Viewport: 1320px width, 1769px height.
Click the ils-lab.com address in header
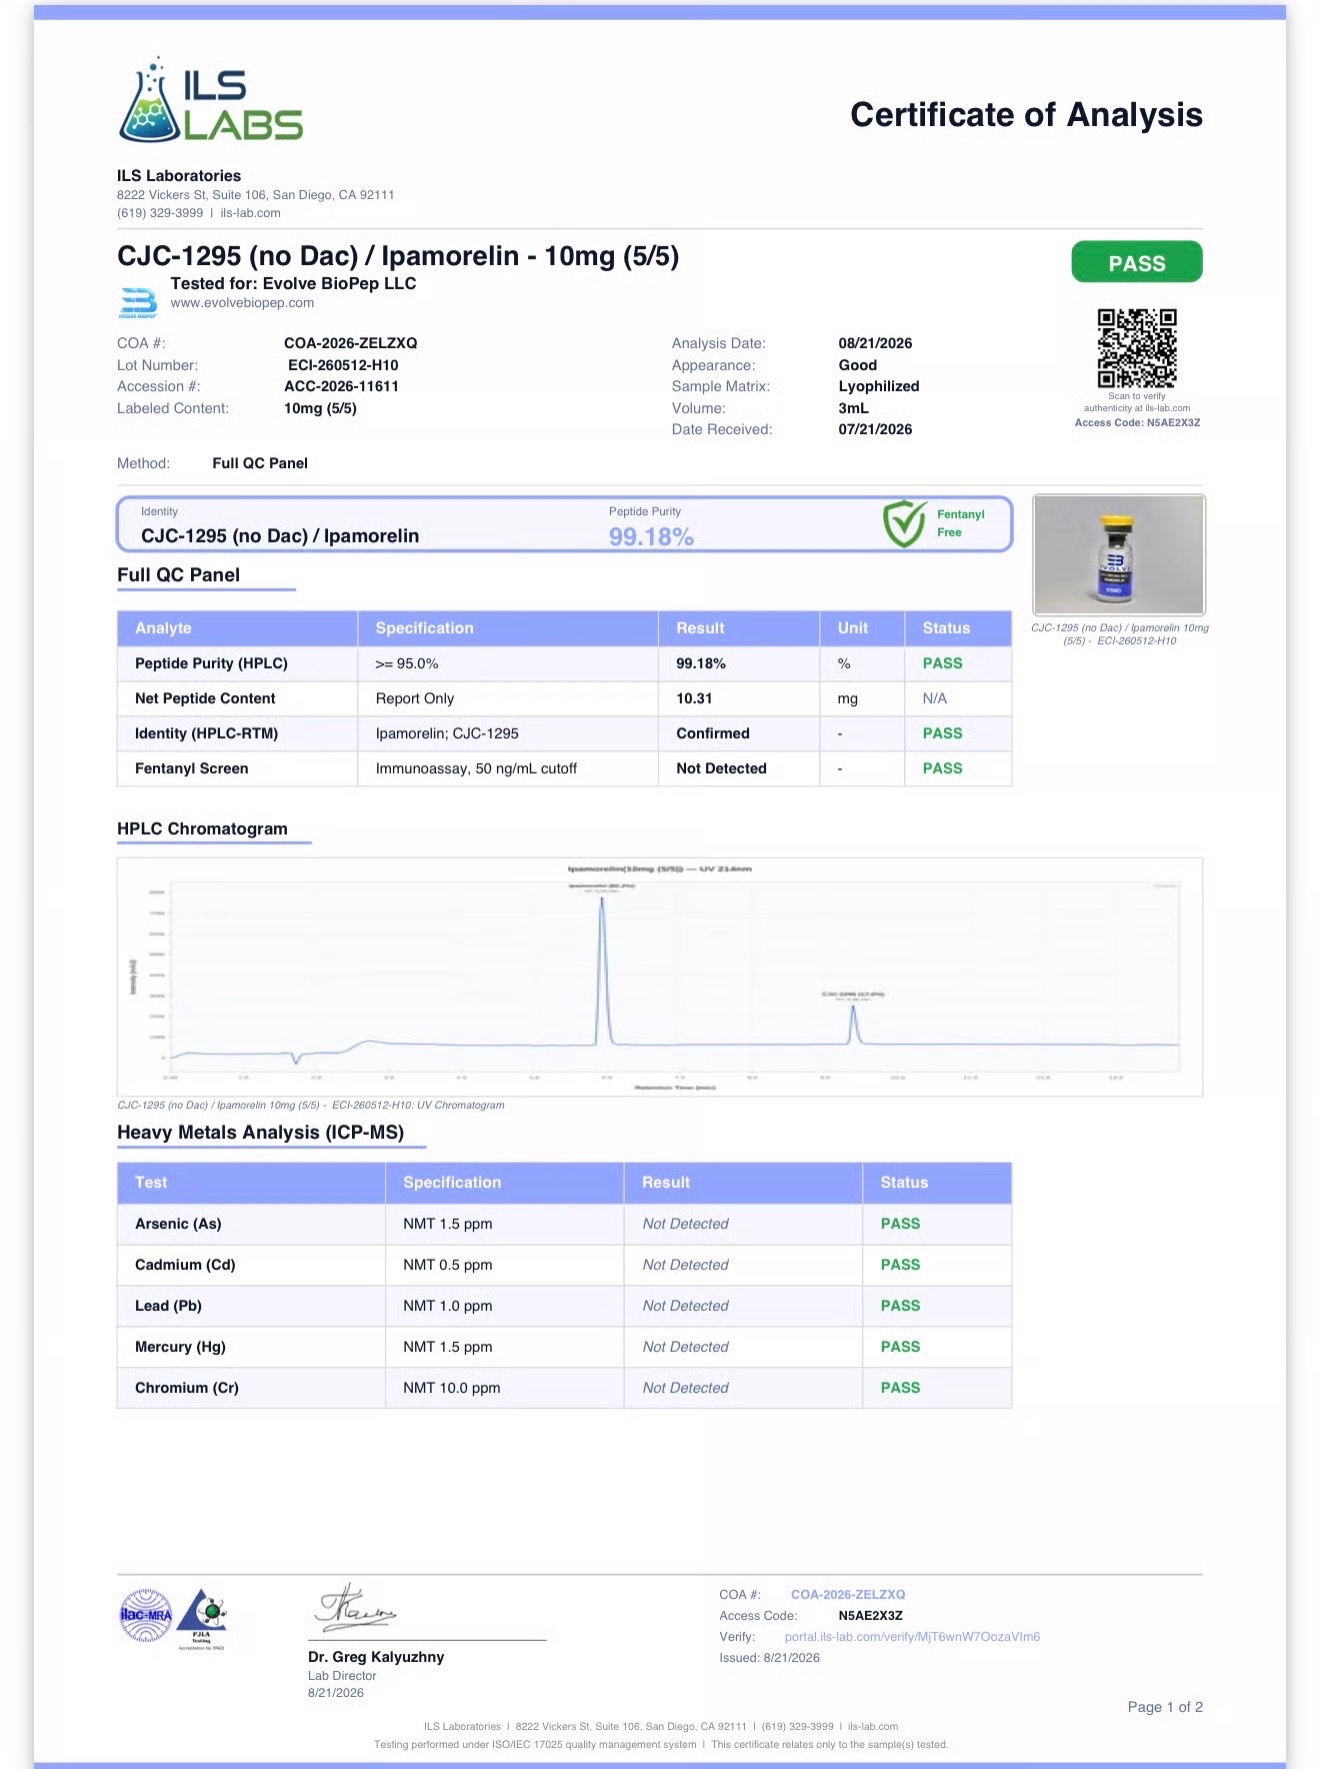point(250,213)
